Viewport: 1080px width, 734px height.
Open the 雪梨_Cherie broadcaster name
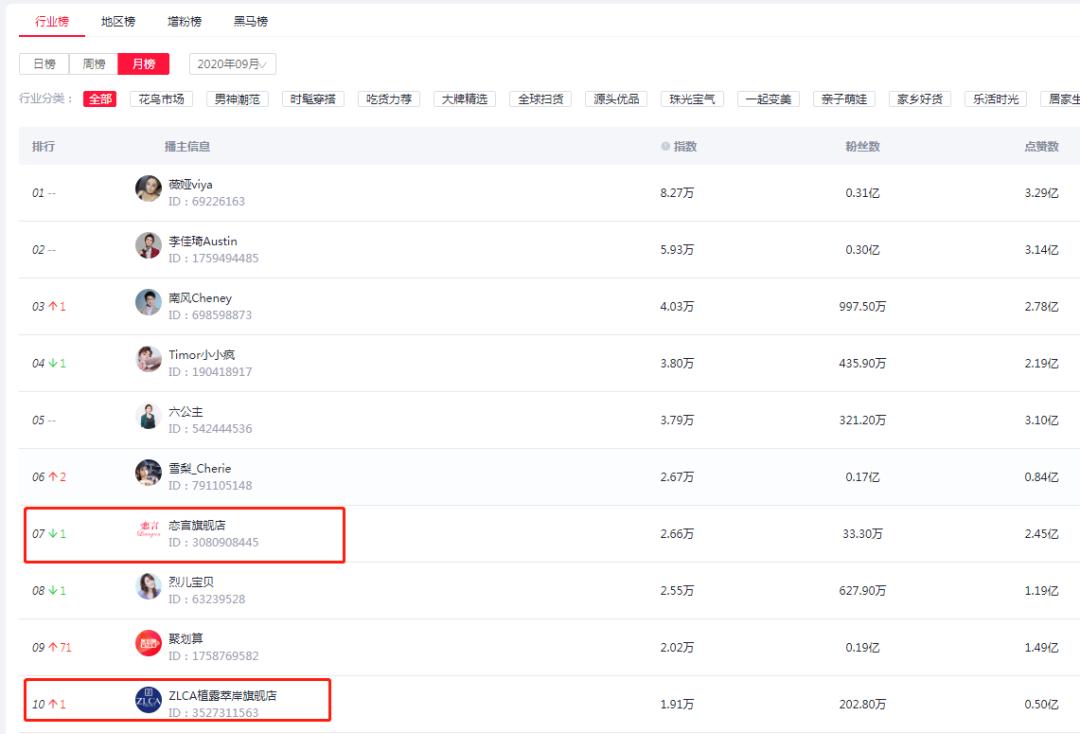[200, 468]
